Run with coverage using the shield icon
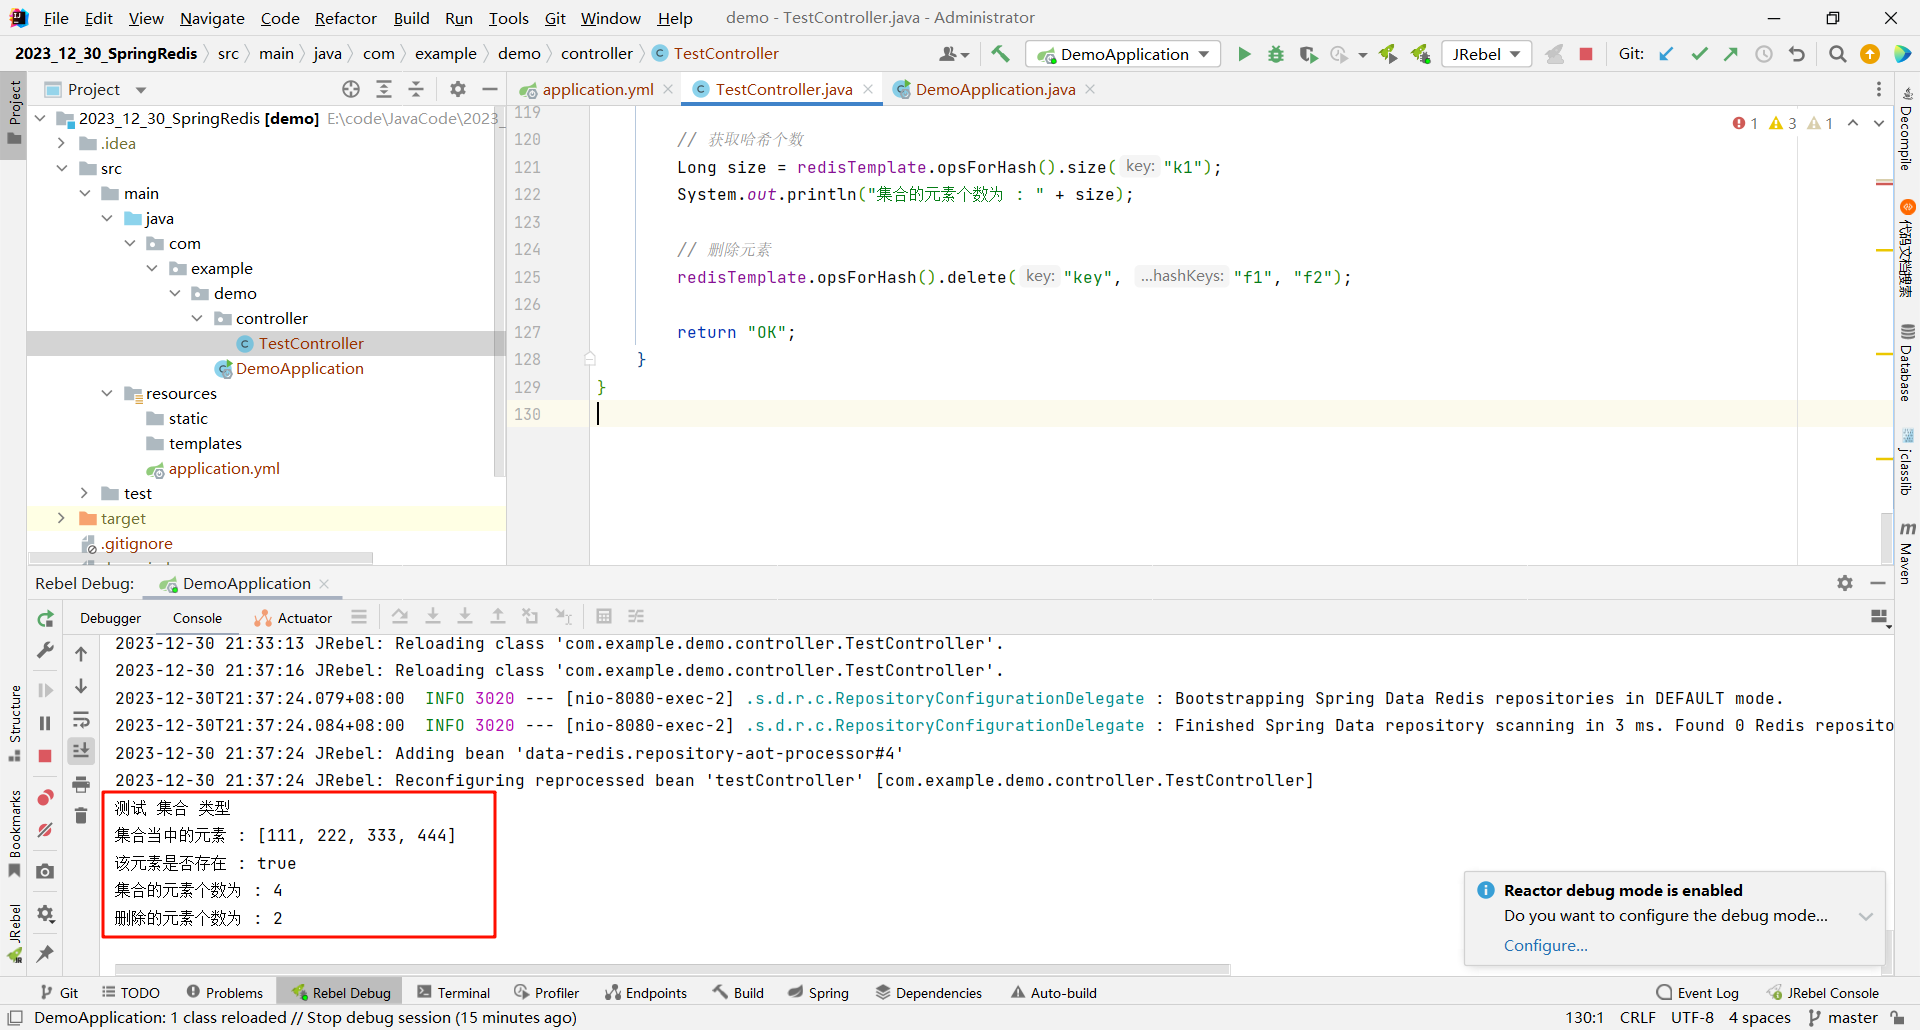This screenshot has height=1030, width=1920. 1308,54
